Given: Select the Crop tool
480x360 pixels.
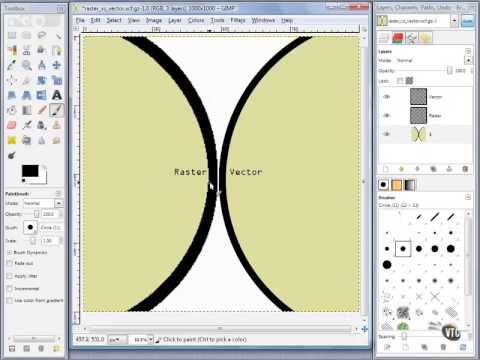Looking at the screenshot, I should [27, 80].
